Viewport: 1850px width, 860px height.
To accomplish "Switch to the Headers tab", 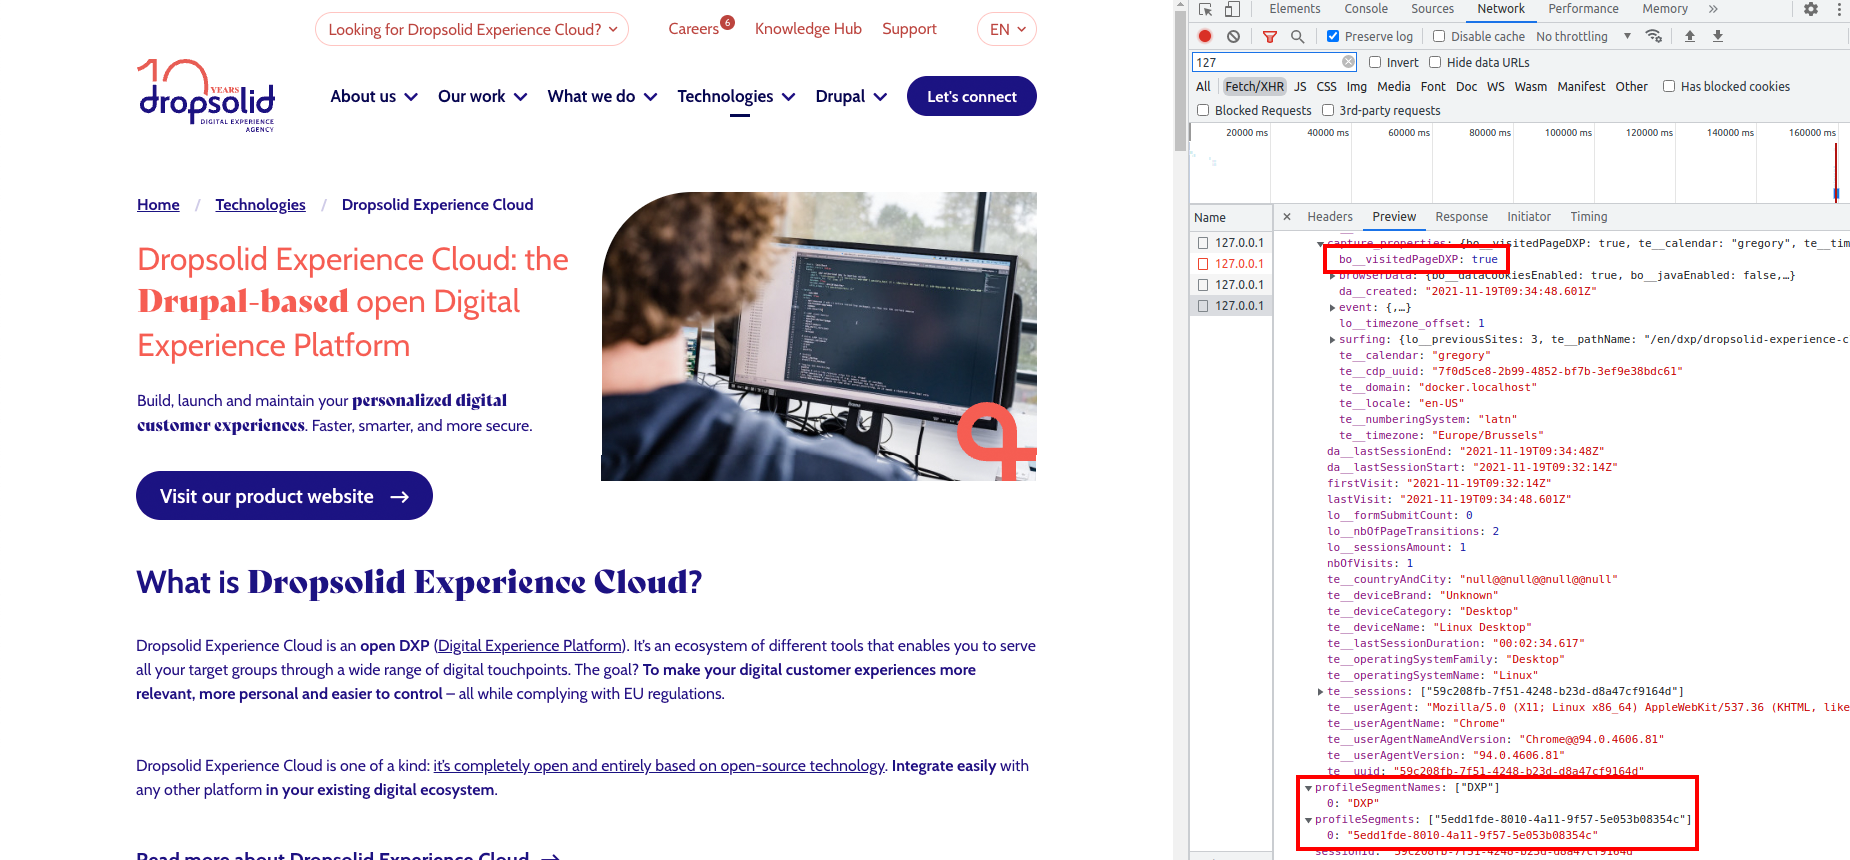I will [1330, 217].
